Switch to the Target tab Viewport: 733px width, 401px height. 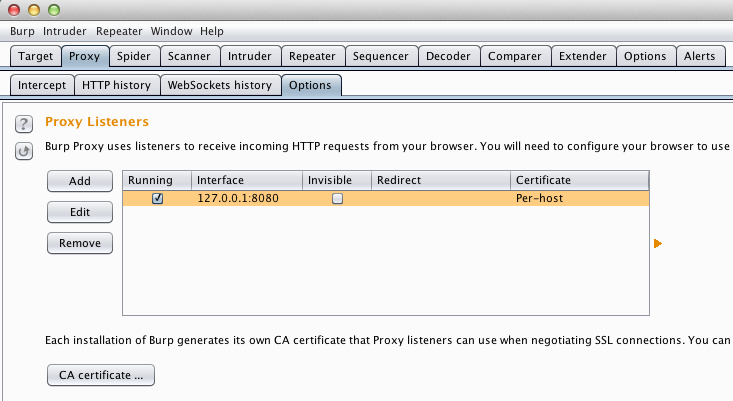pos(36,56)
